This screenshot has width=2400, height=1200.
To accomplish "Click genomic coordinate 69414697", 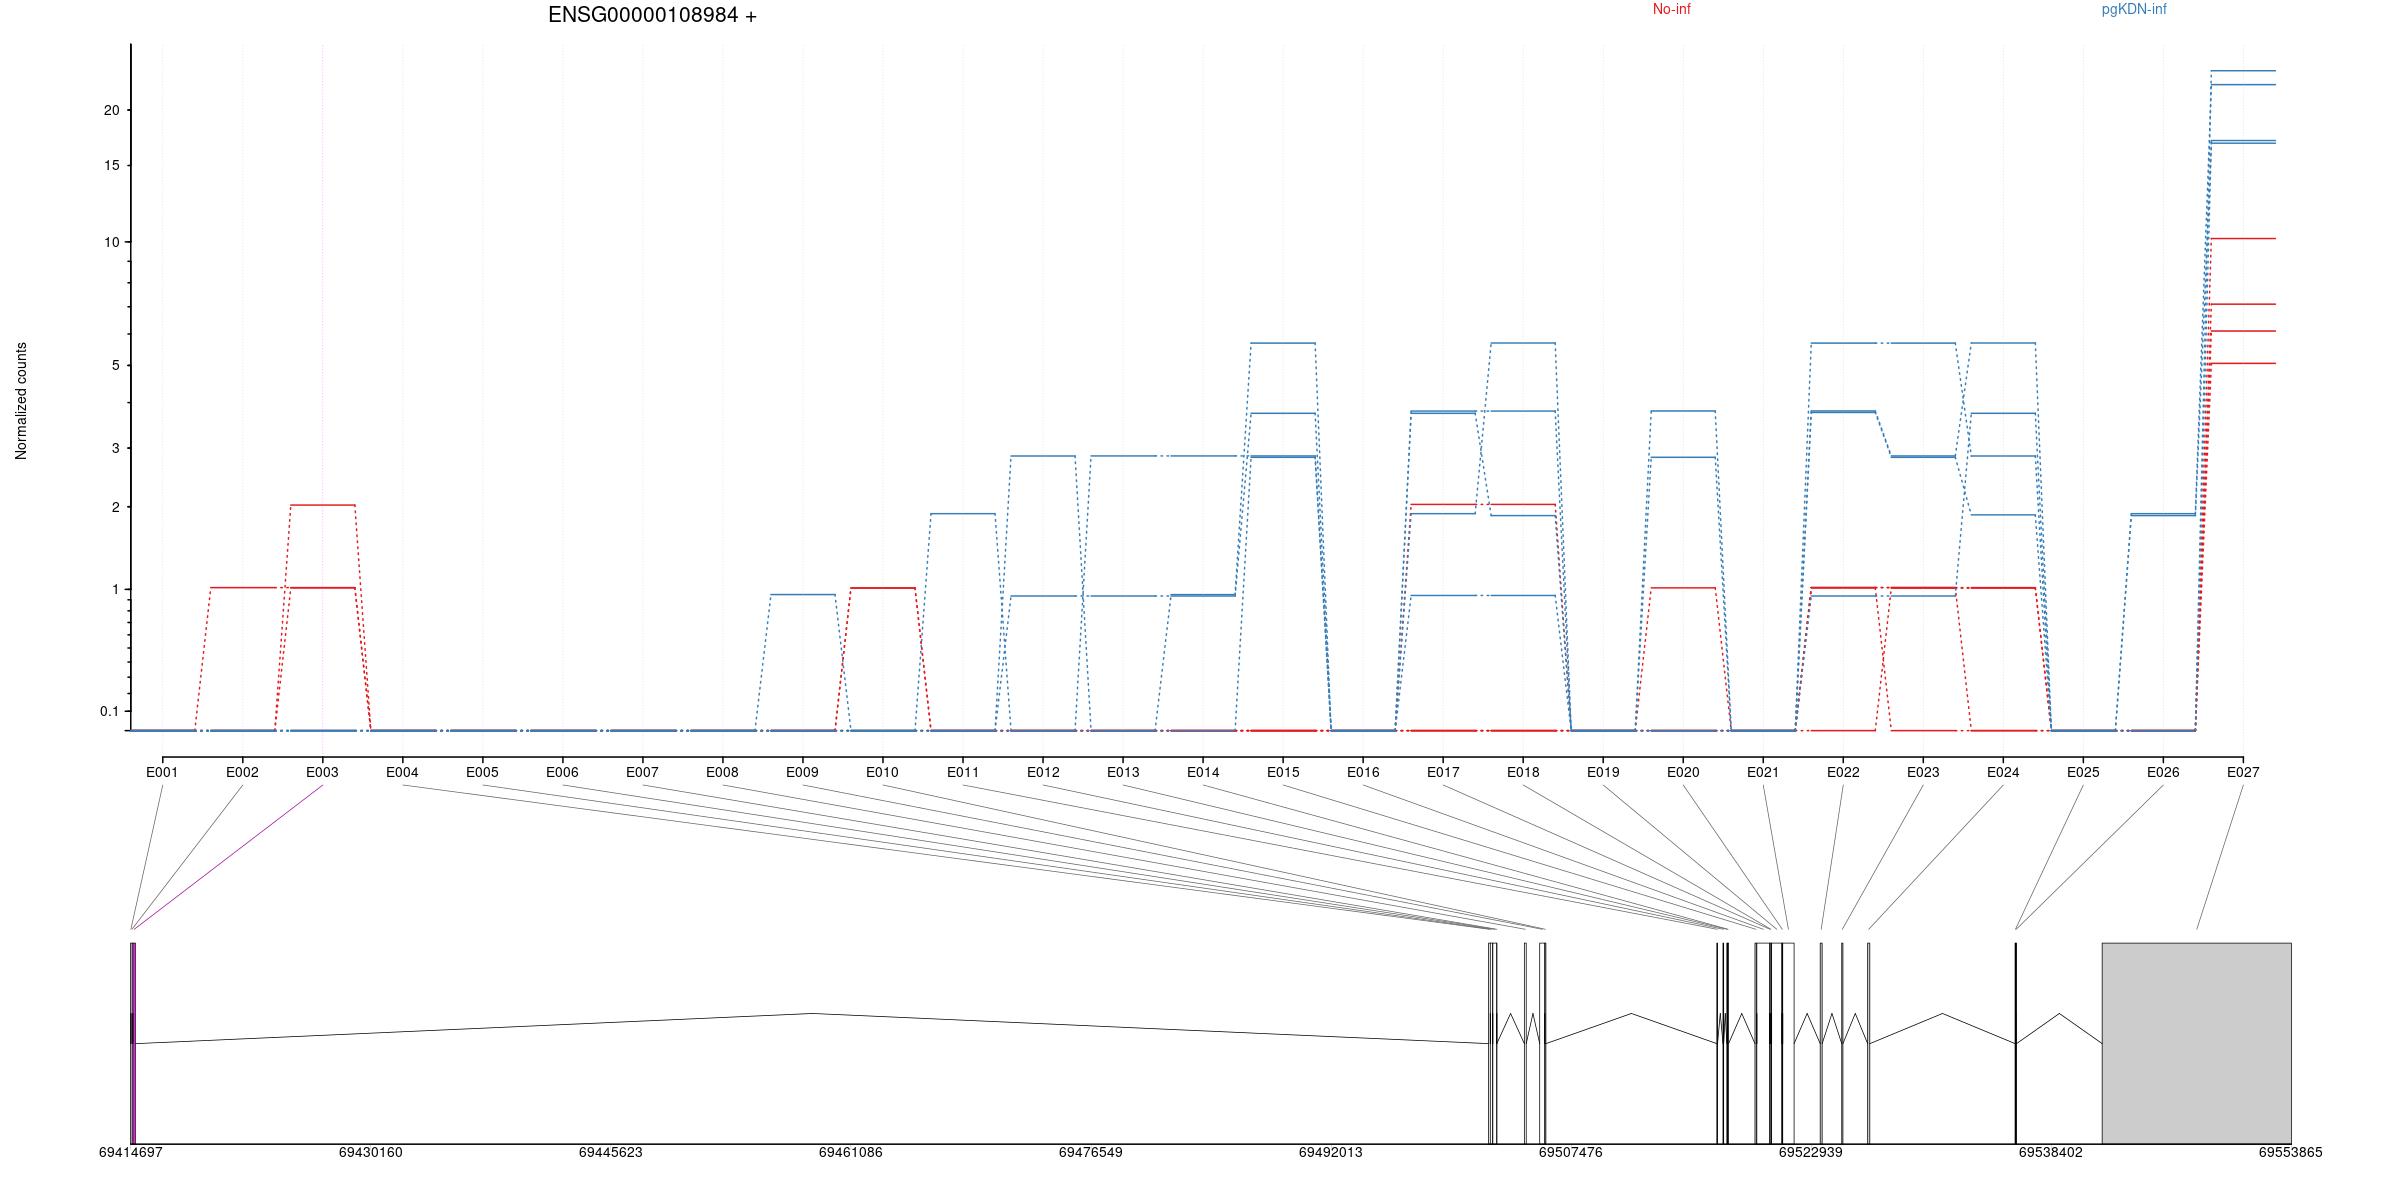I will point(131,1152).
